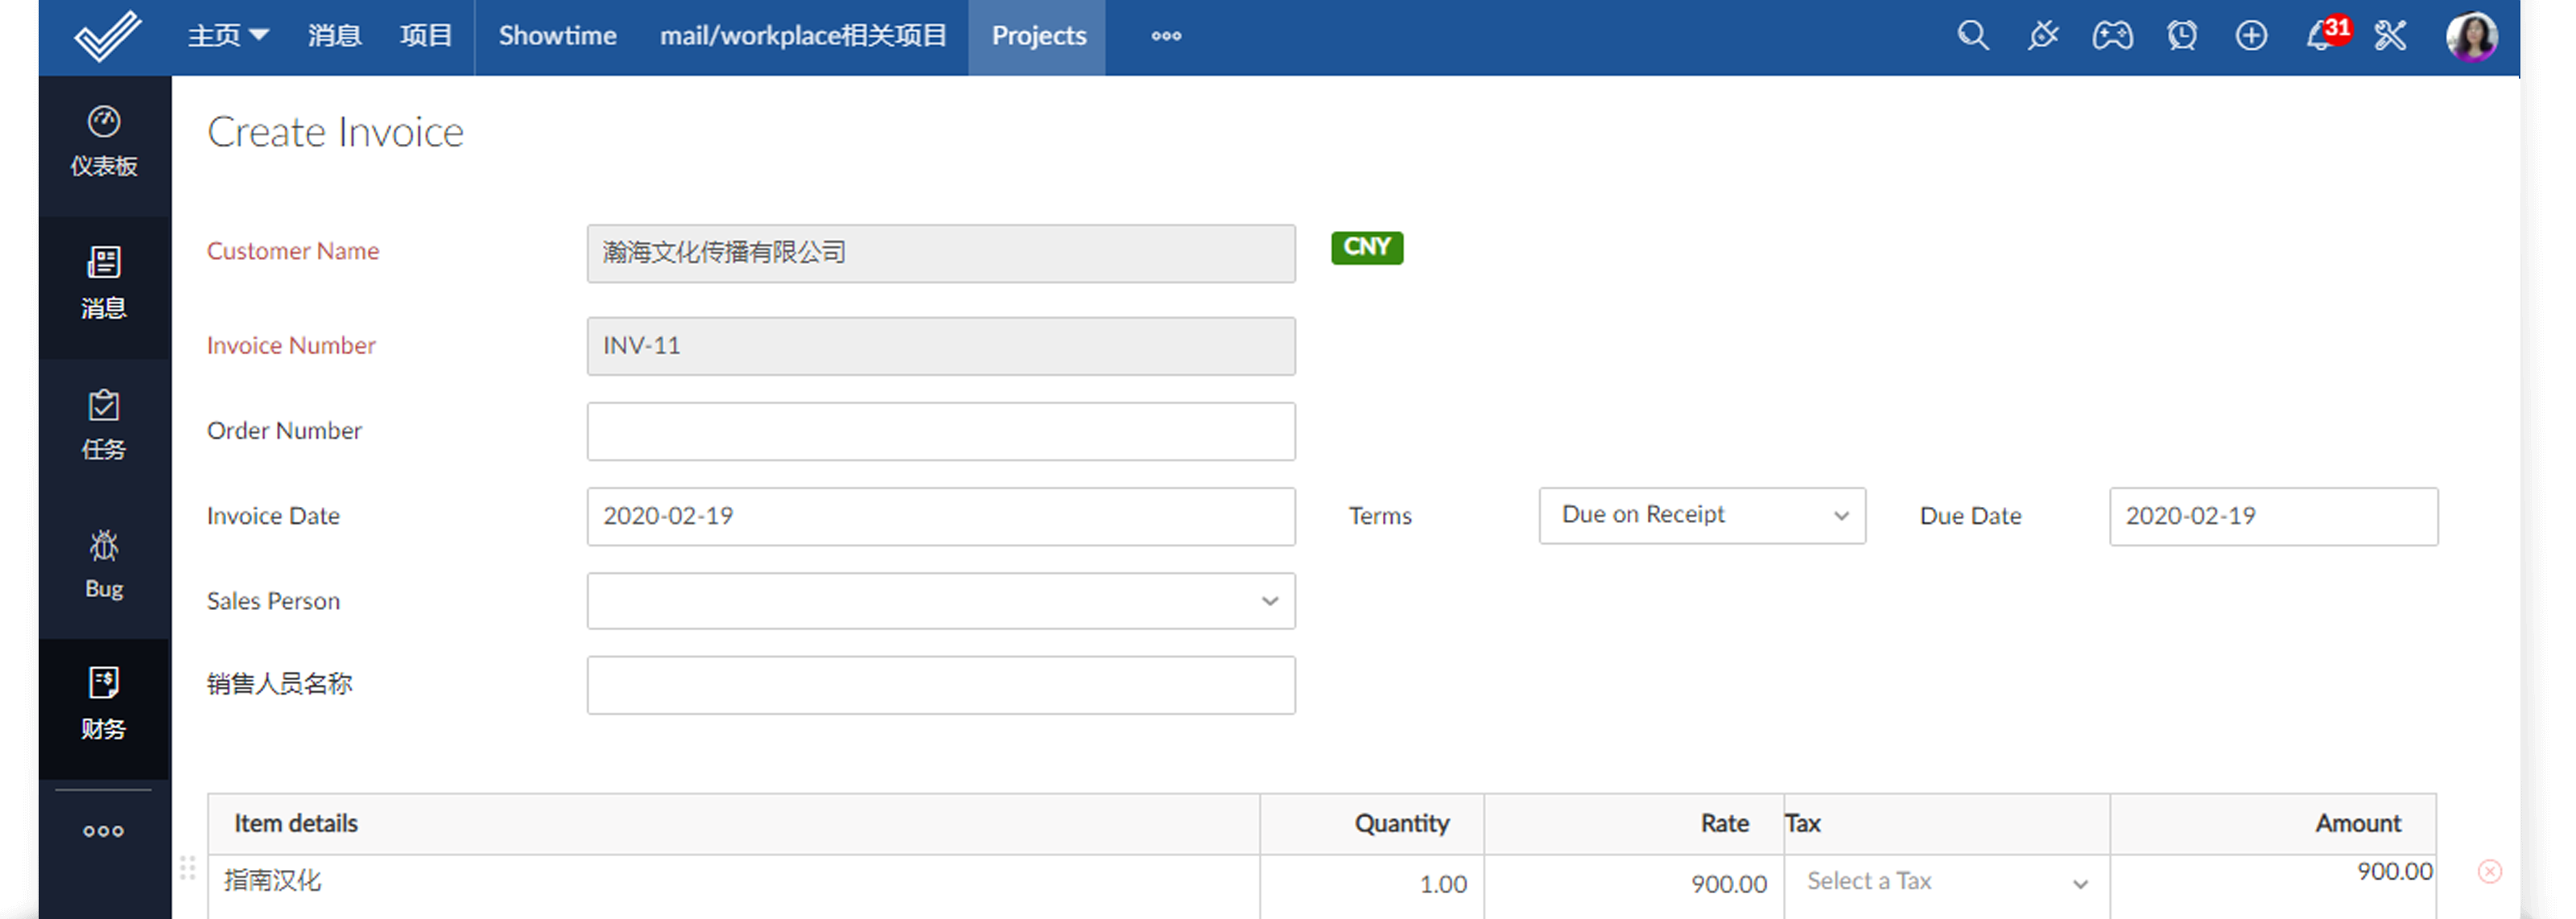Open the 主页 home menu dropdown
This screenshot has width=2576, height=919.
[x=228, y=36]
